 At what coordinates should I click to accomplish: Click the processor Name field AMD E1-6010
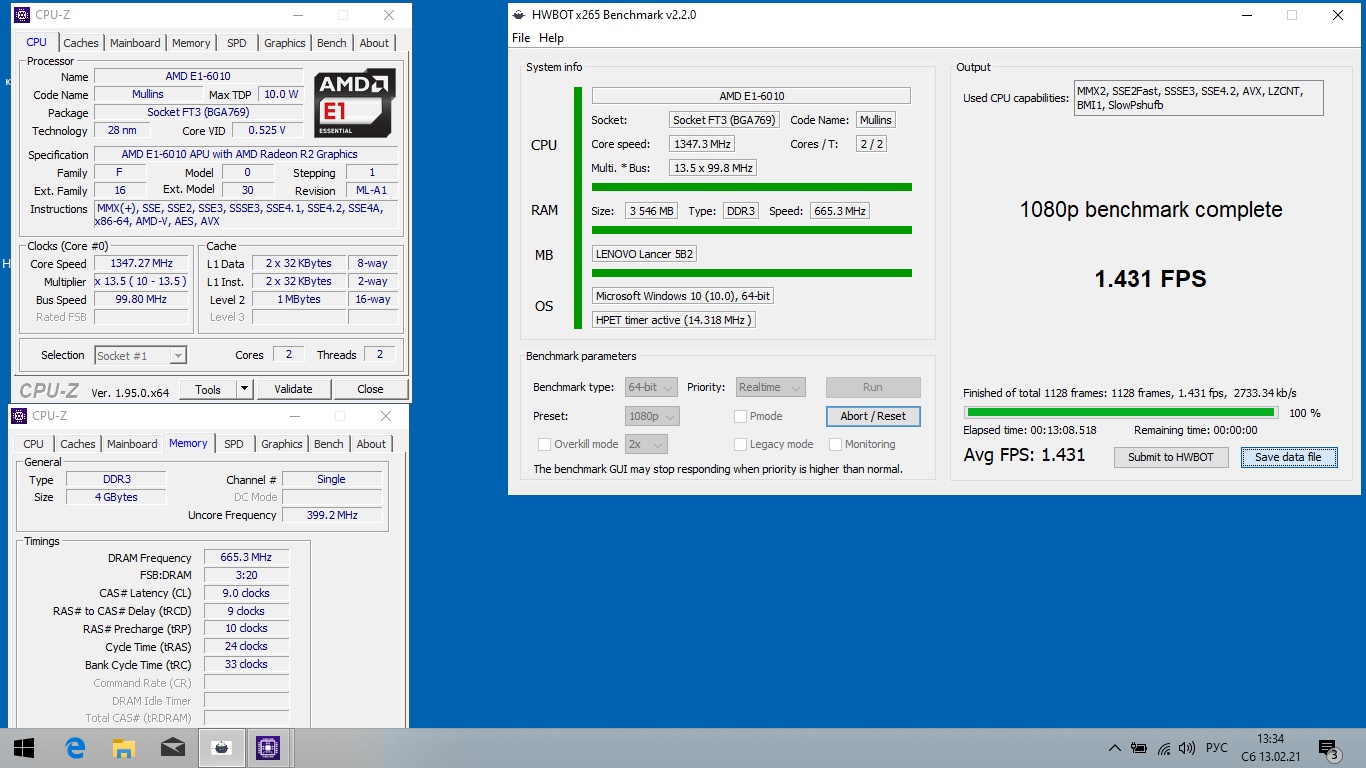coord(198,77)
